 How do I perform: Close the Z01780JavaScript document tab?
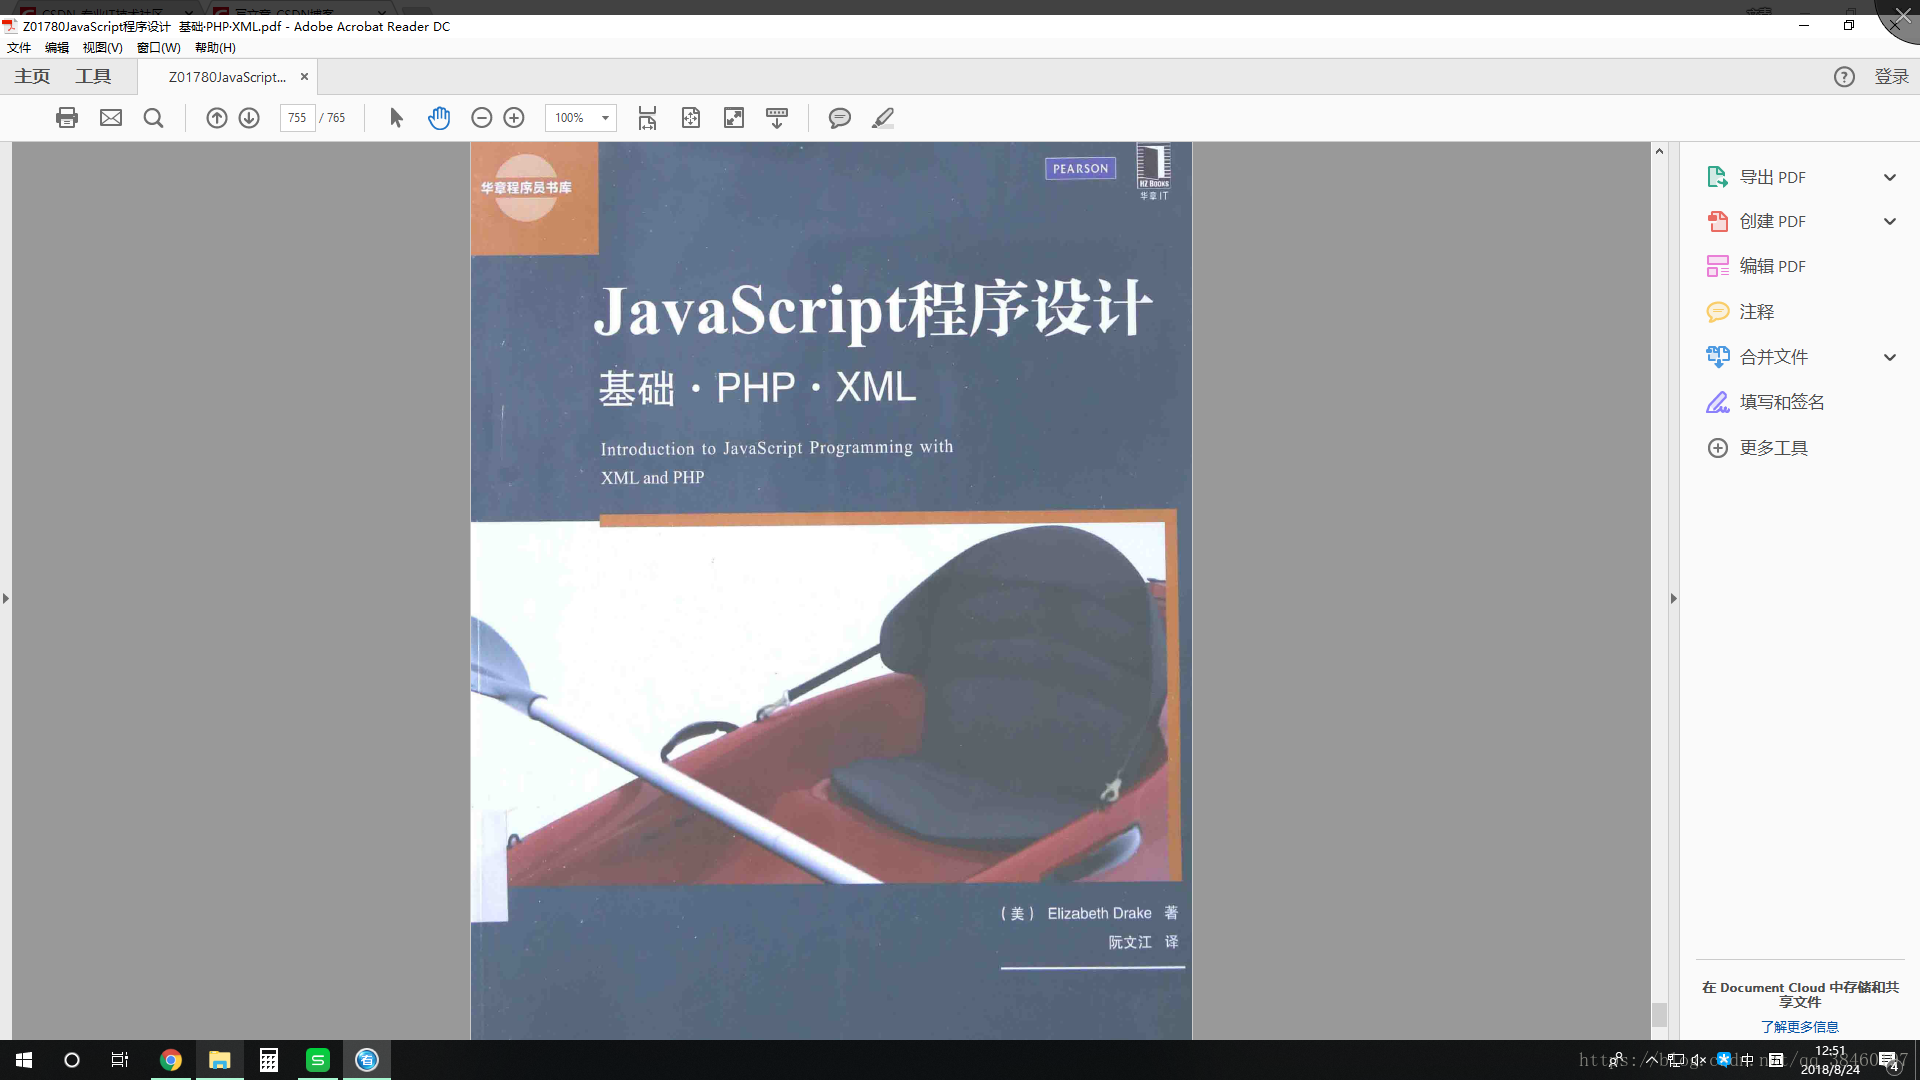coord(304,76)
